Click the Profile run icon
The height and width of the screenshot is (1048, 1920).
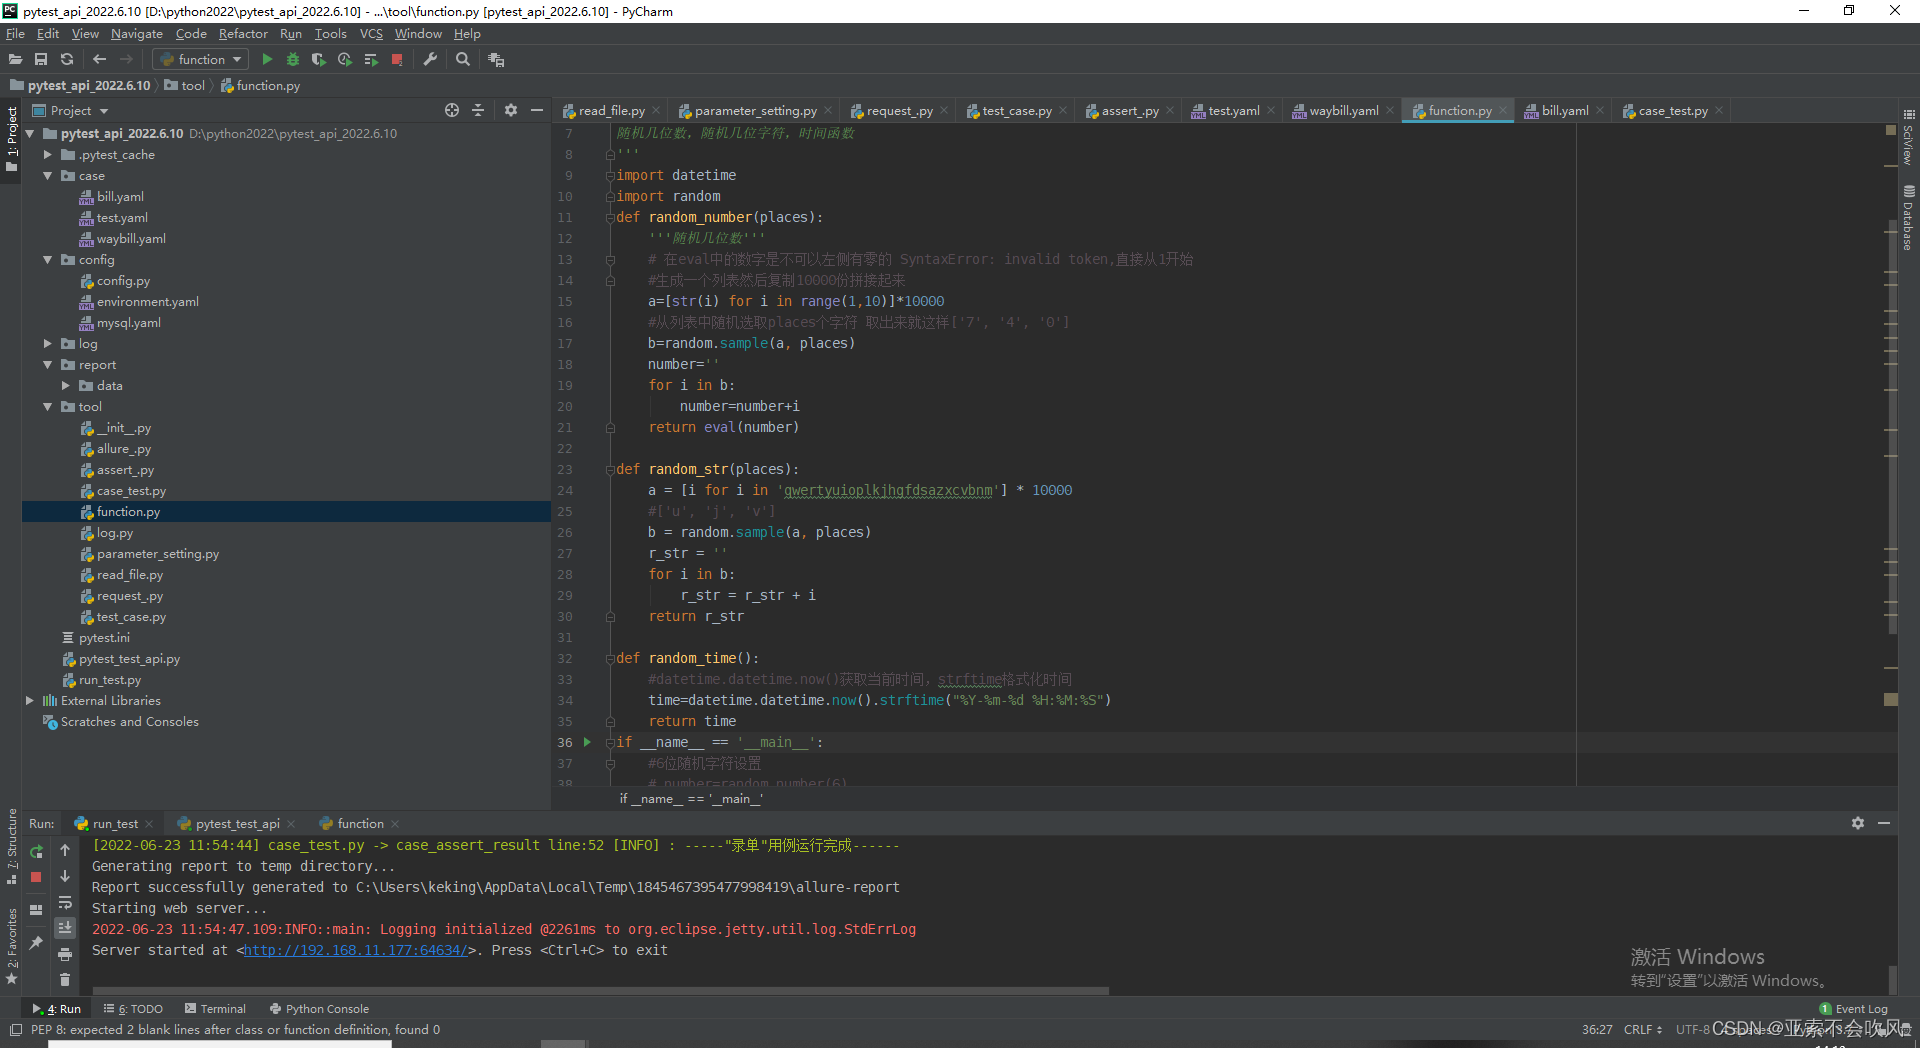coord(345,60)
